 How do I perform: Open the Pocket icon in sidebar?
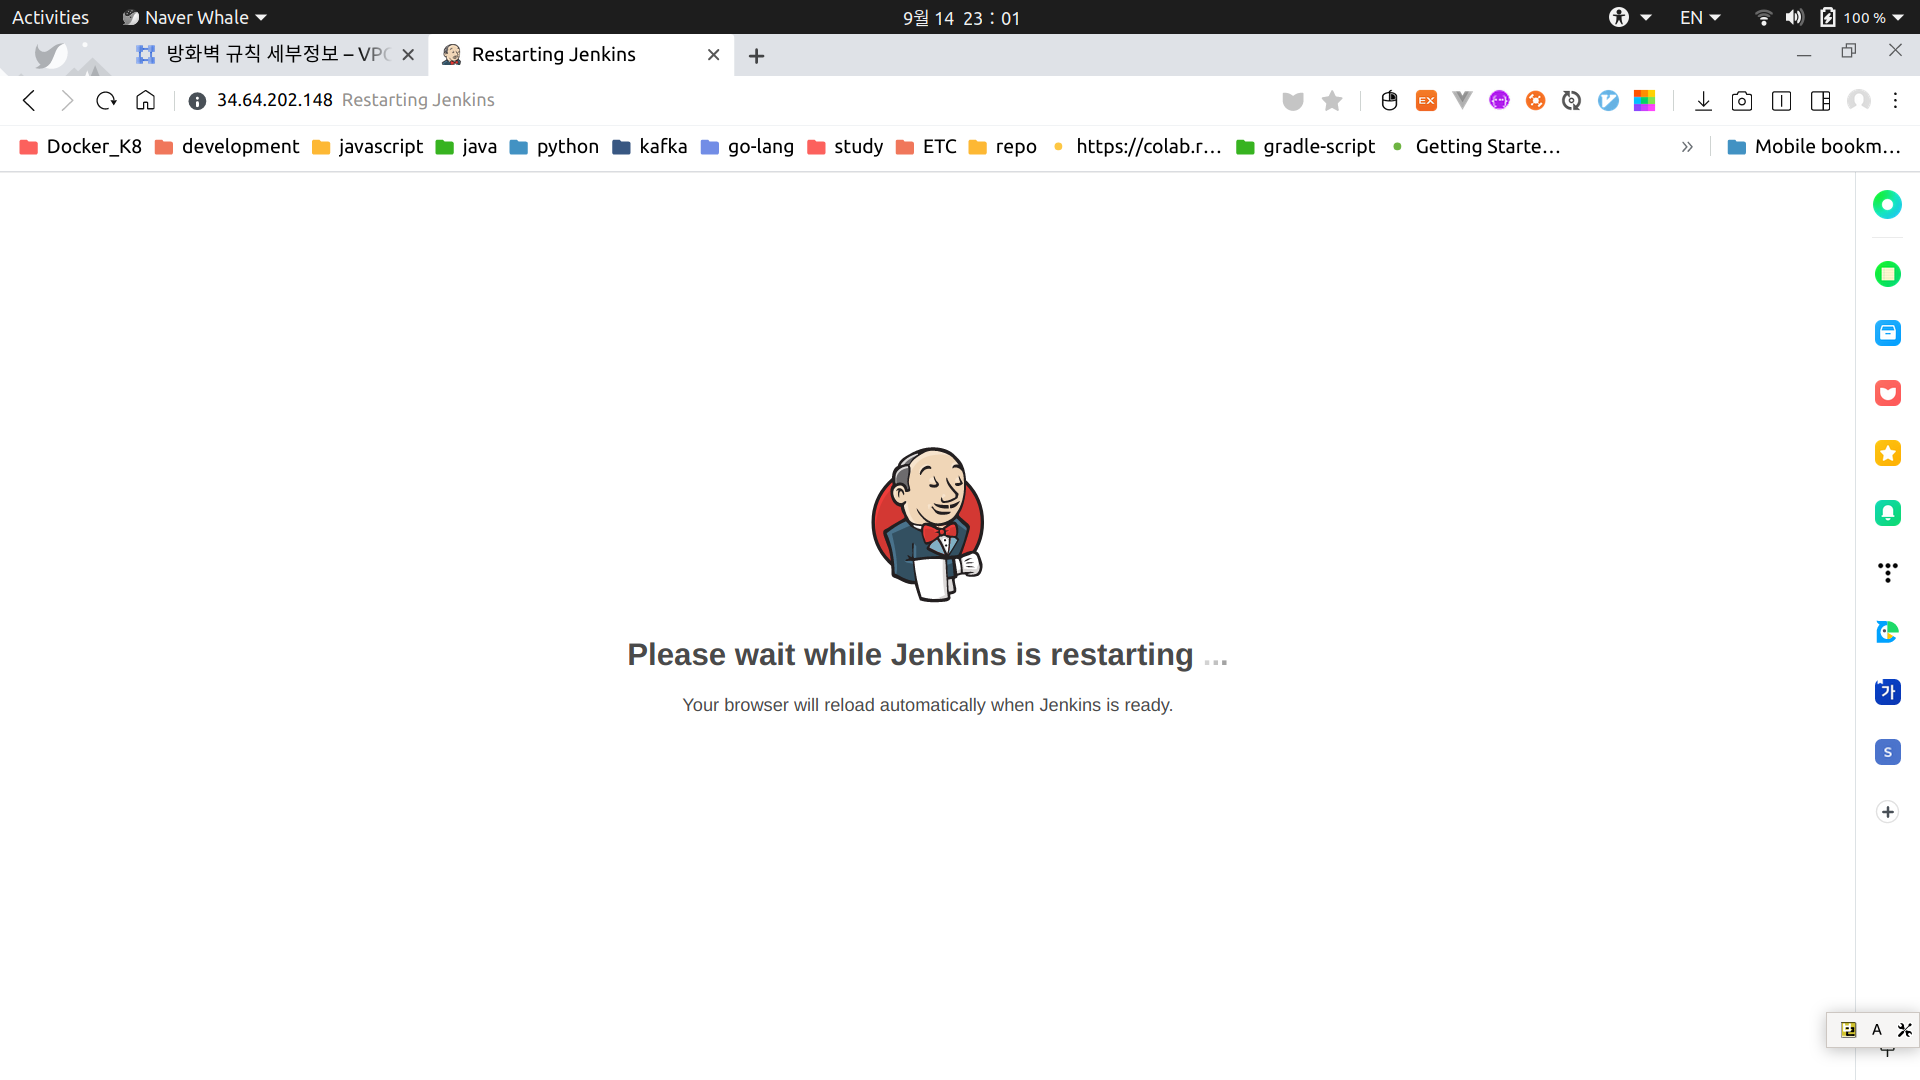tap(1887, 393)
